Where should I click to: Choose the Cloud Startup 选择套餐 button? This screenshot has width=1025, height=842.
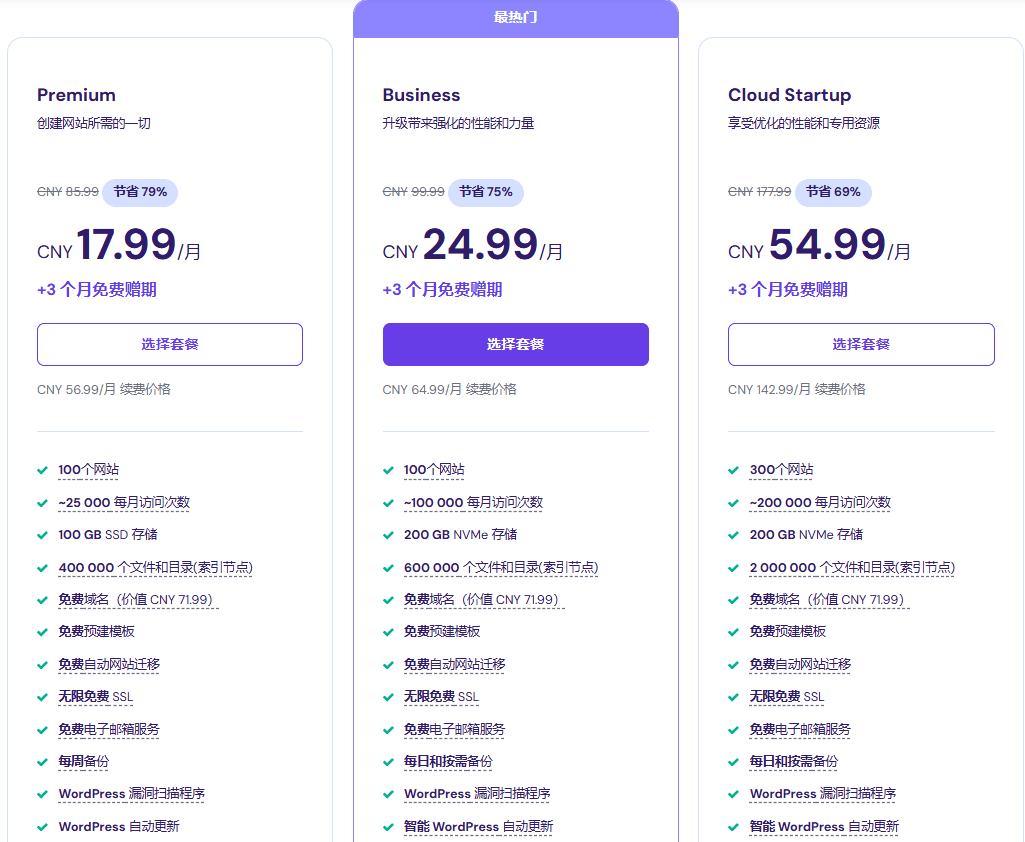[861, 344]
